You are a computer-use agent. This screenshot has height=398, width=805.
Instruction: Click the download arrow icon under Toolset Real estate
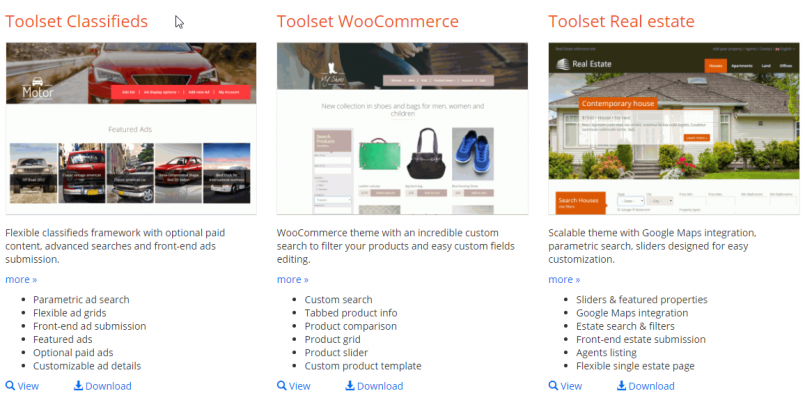tap(622, 385)
